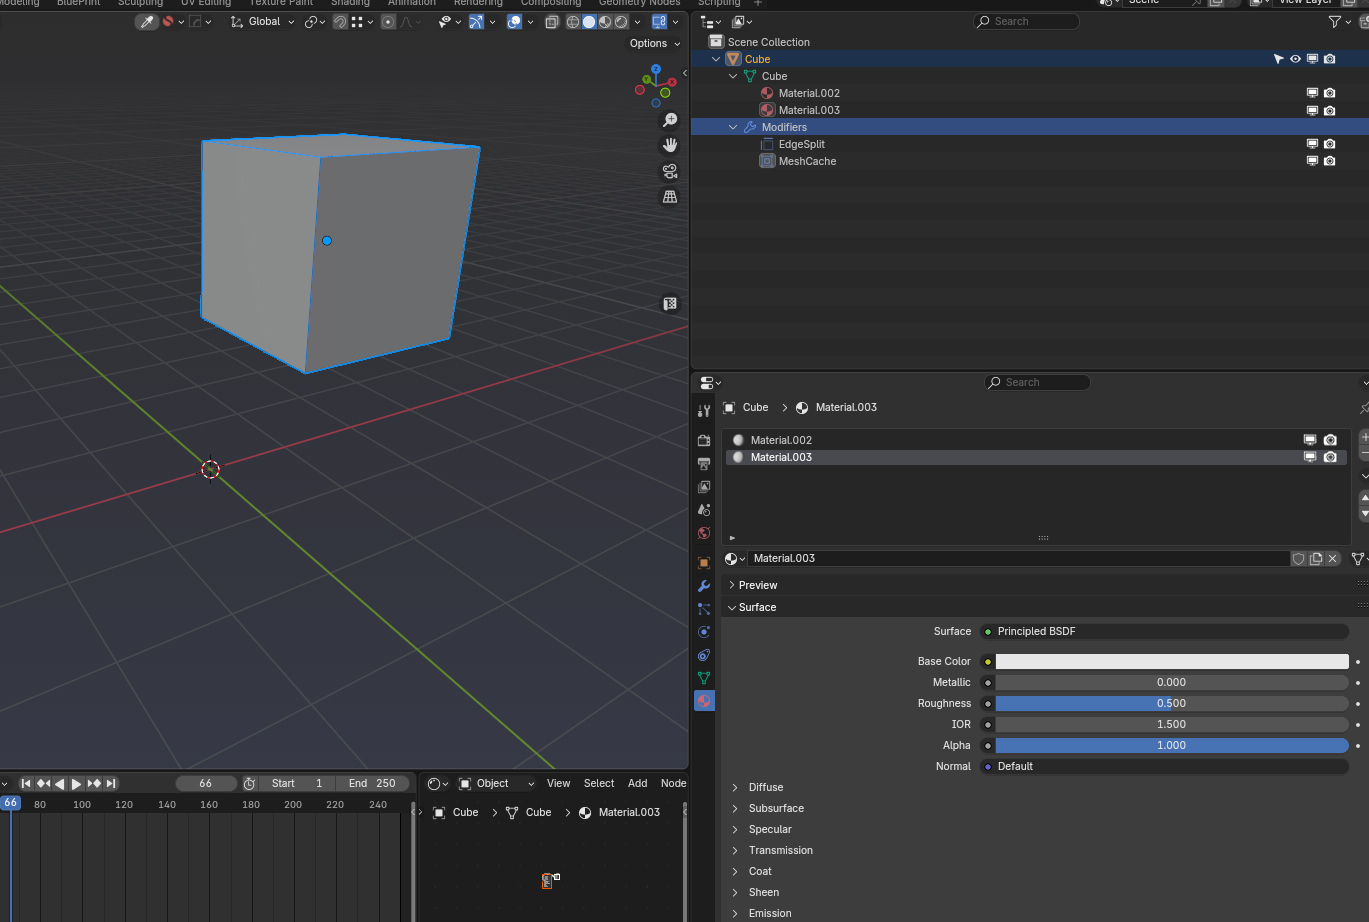Image resolution: width=1369 pixels, height=922 pixels.
Task: Click the viewport zoom magnifier icon
Action: coord(670,121)
